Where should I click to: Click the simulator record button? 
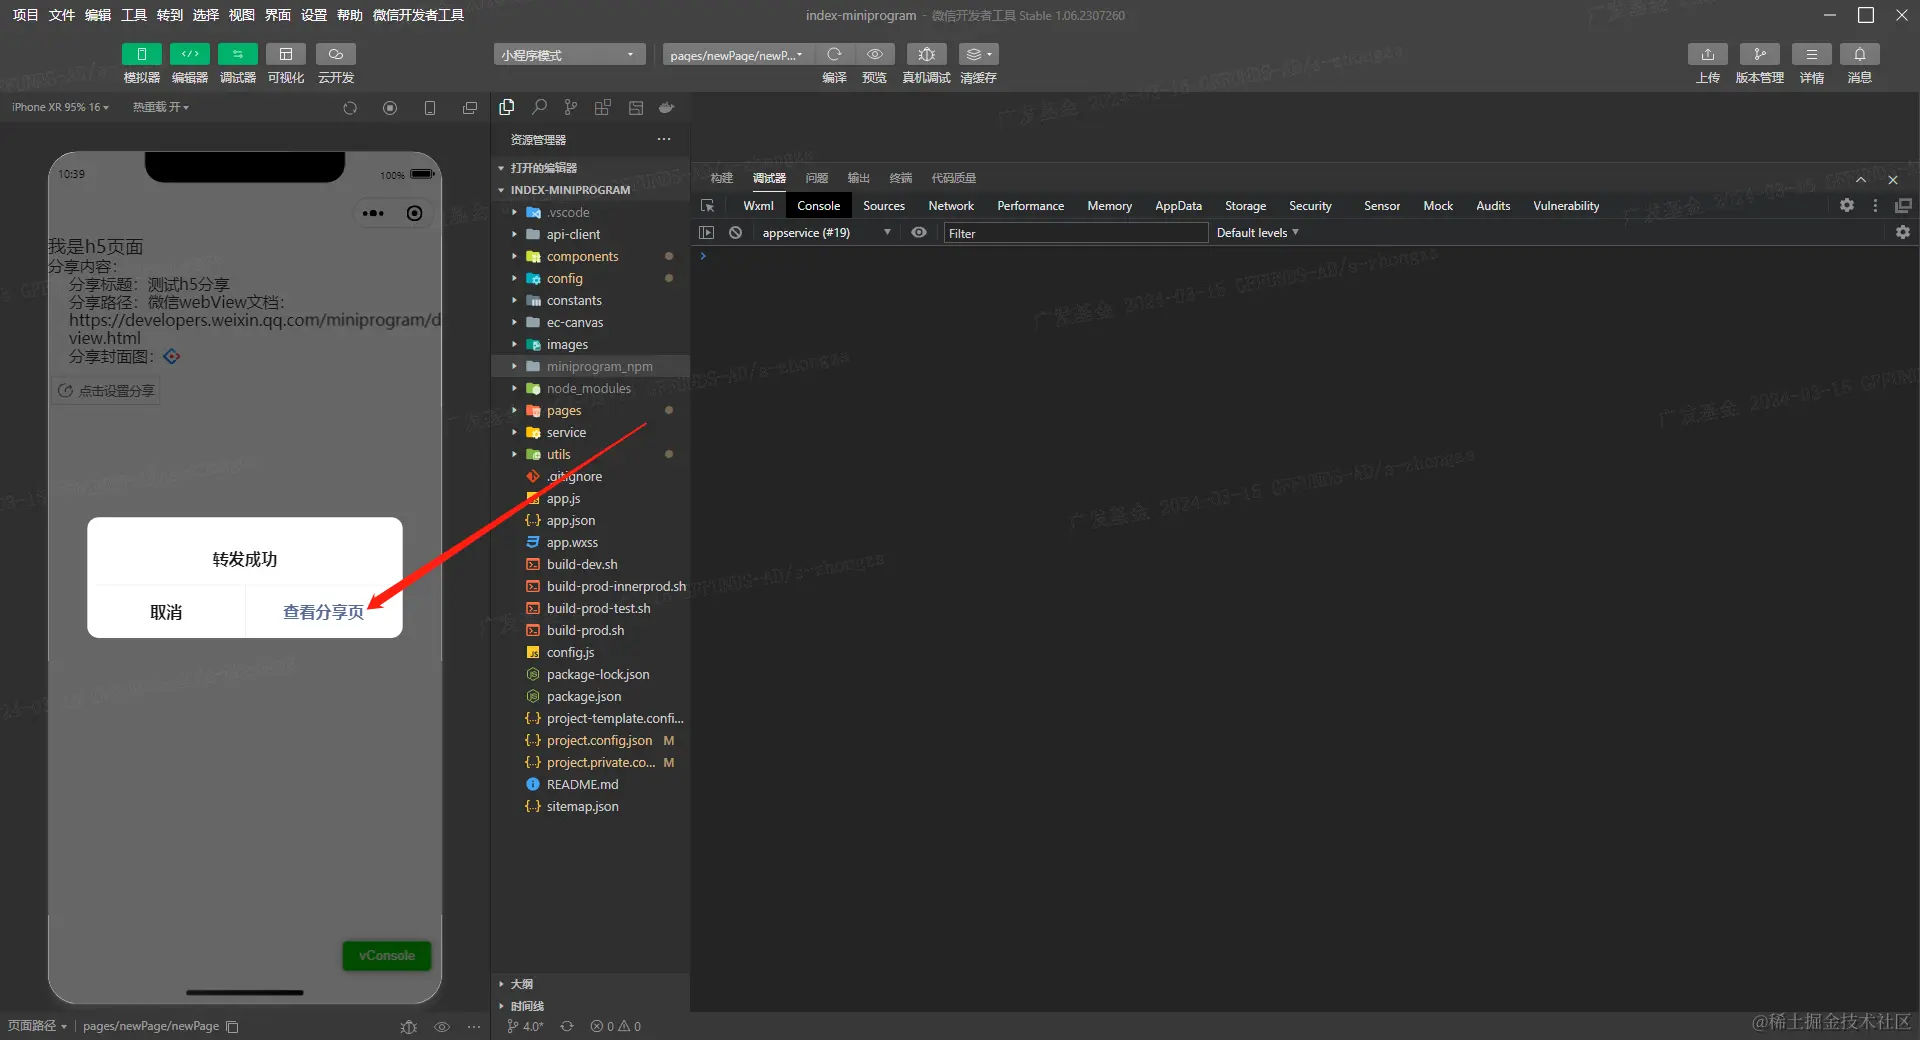tap(390, 108)
